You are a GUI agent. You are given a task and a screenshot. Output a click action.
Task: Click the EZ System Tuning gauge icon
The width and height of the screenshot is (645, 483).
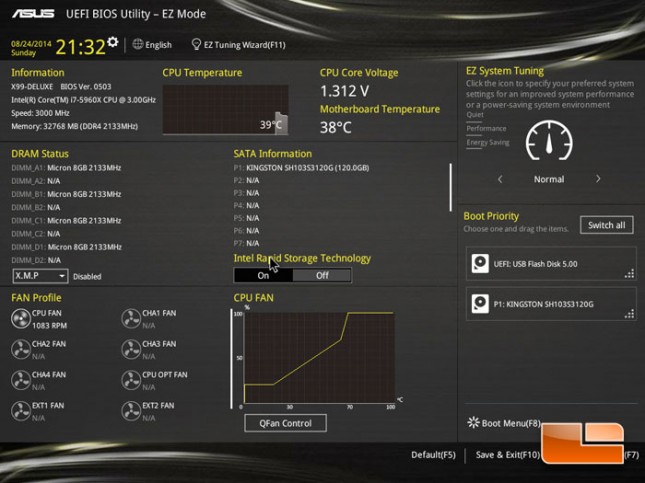549,140
